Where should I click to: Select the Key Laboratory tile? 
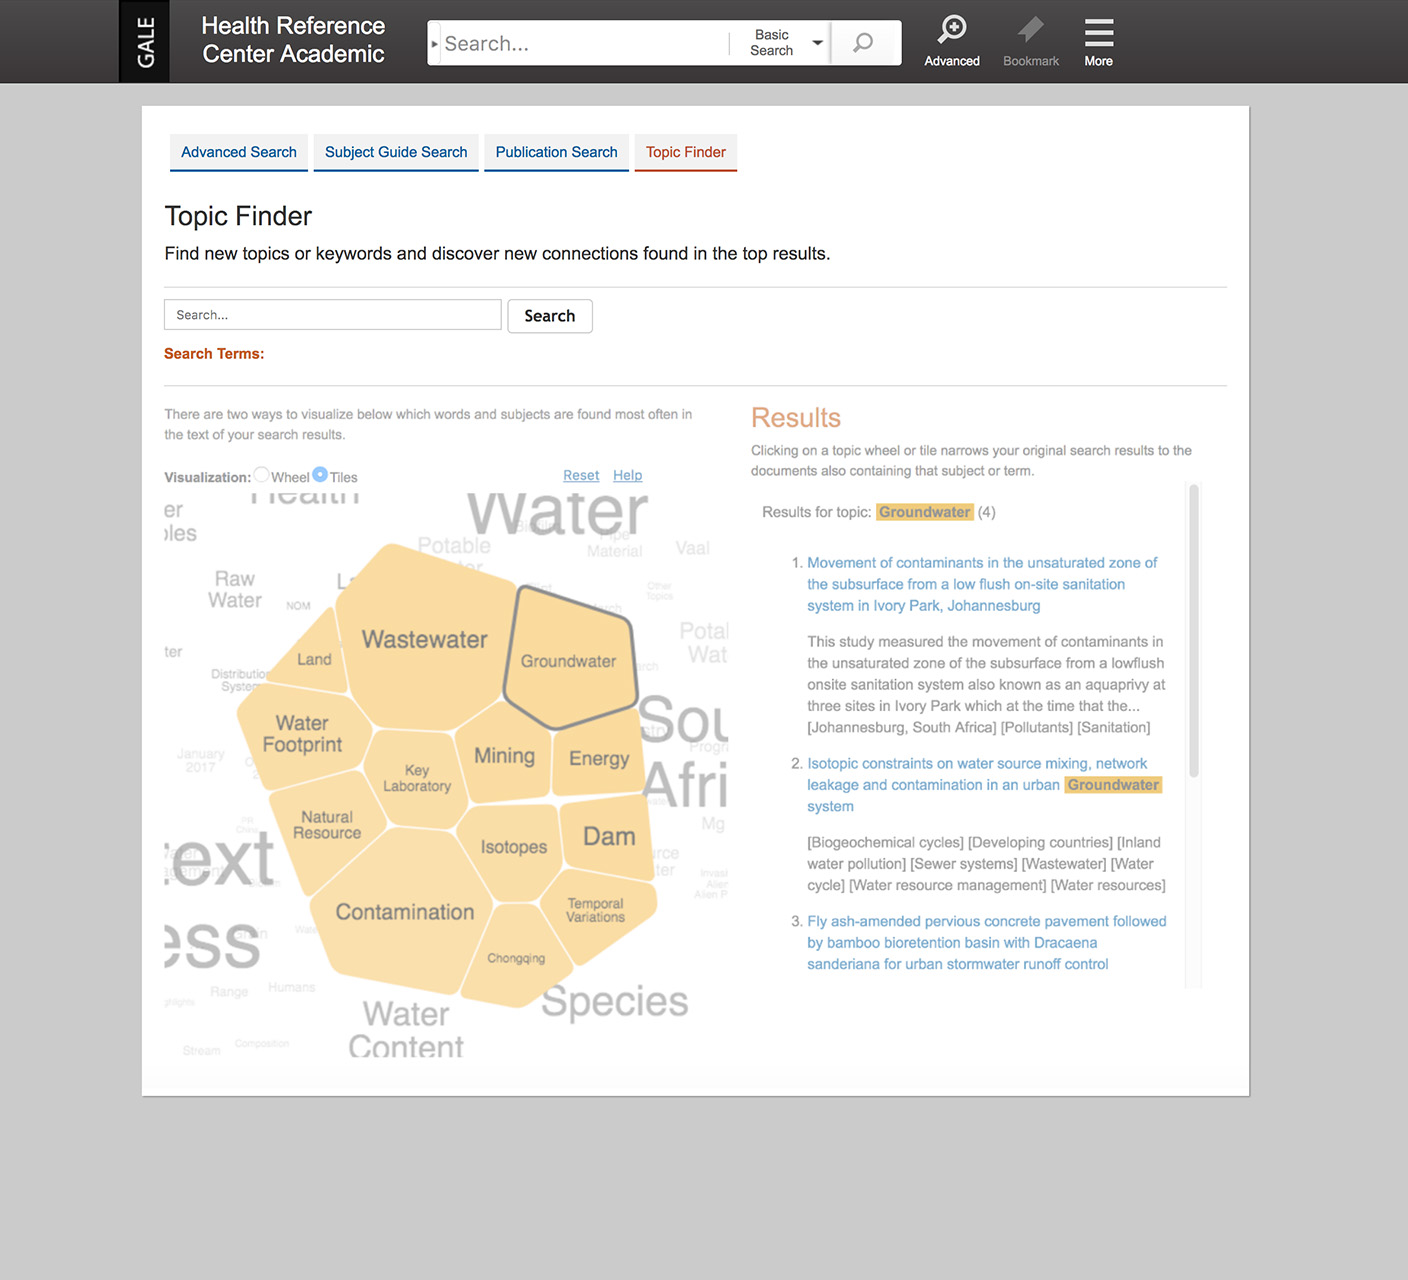[417, 778]
